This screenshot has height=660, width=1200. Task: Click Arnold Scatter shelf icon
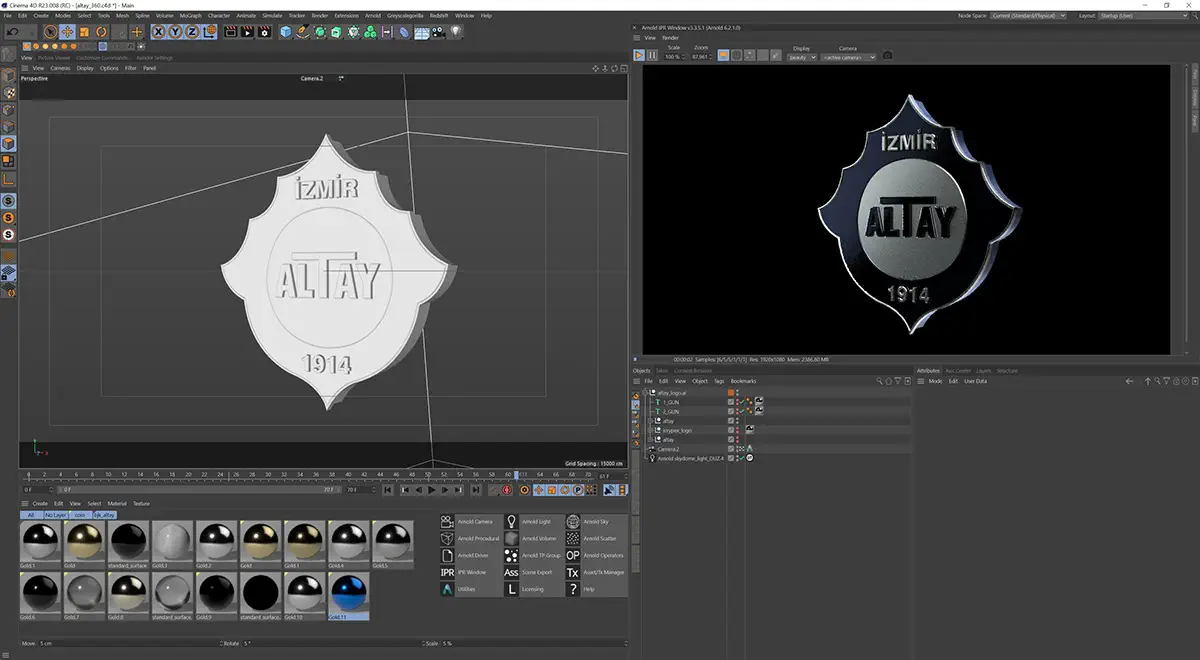(x=573, y=538)
